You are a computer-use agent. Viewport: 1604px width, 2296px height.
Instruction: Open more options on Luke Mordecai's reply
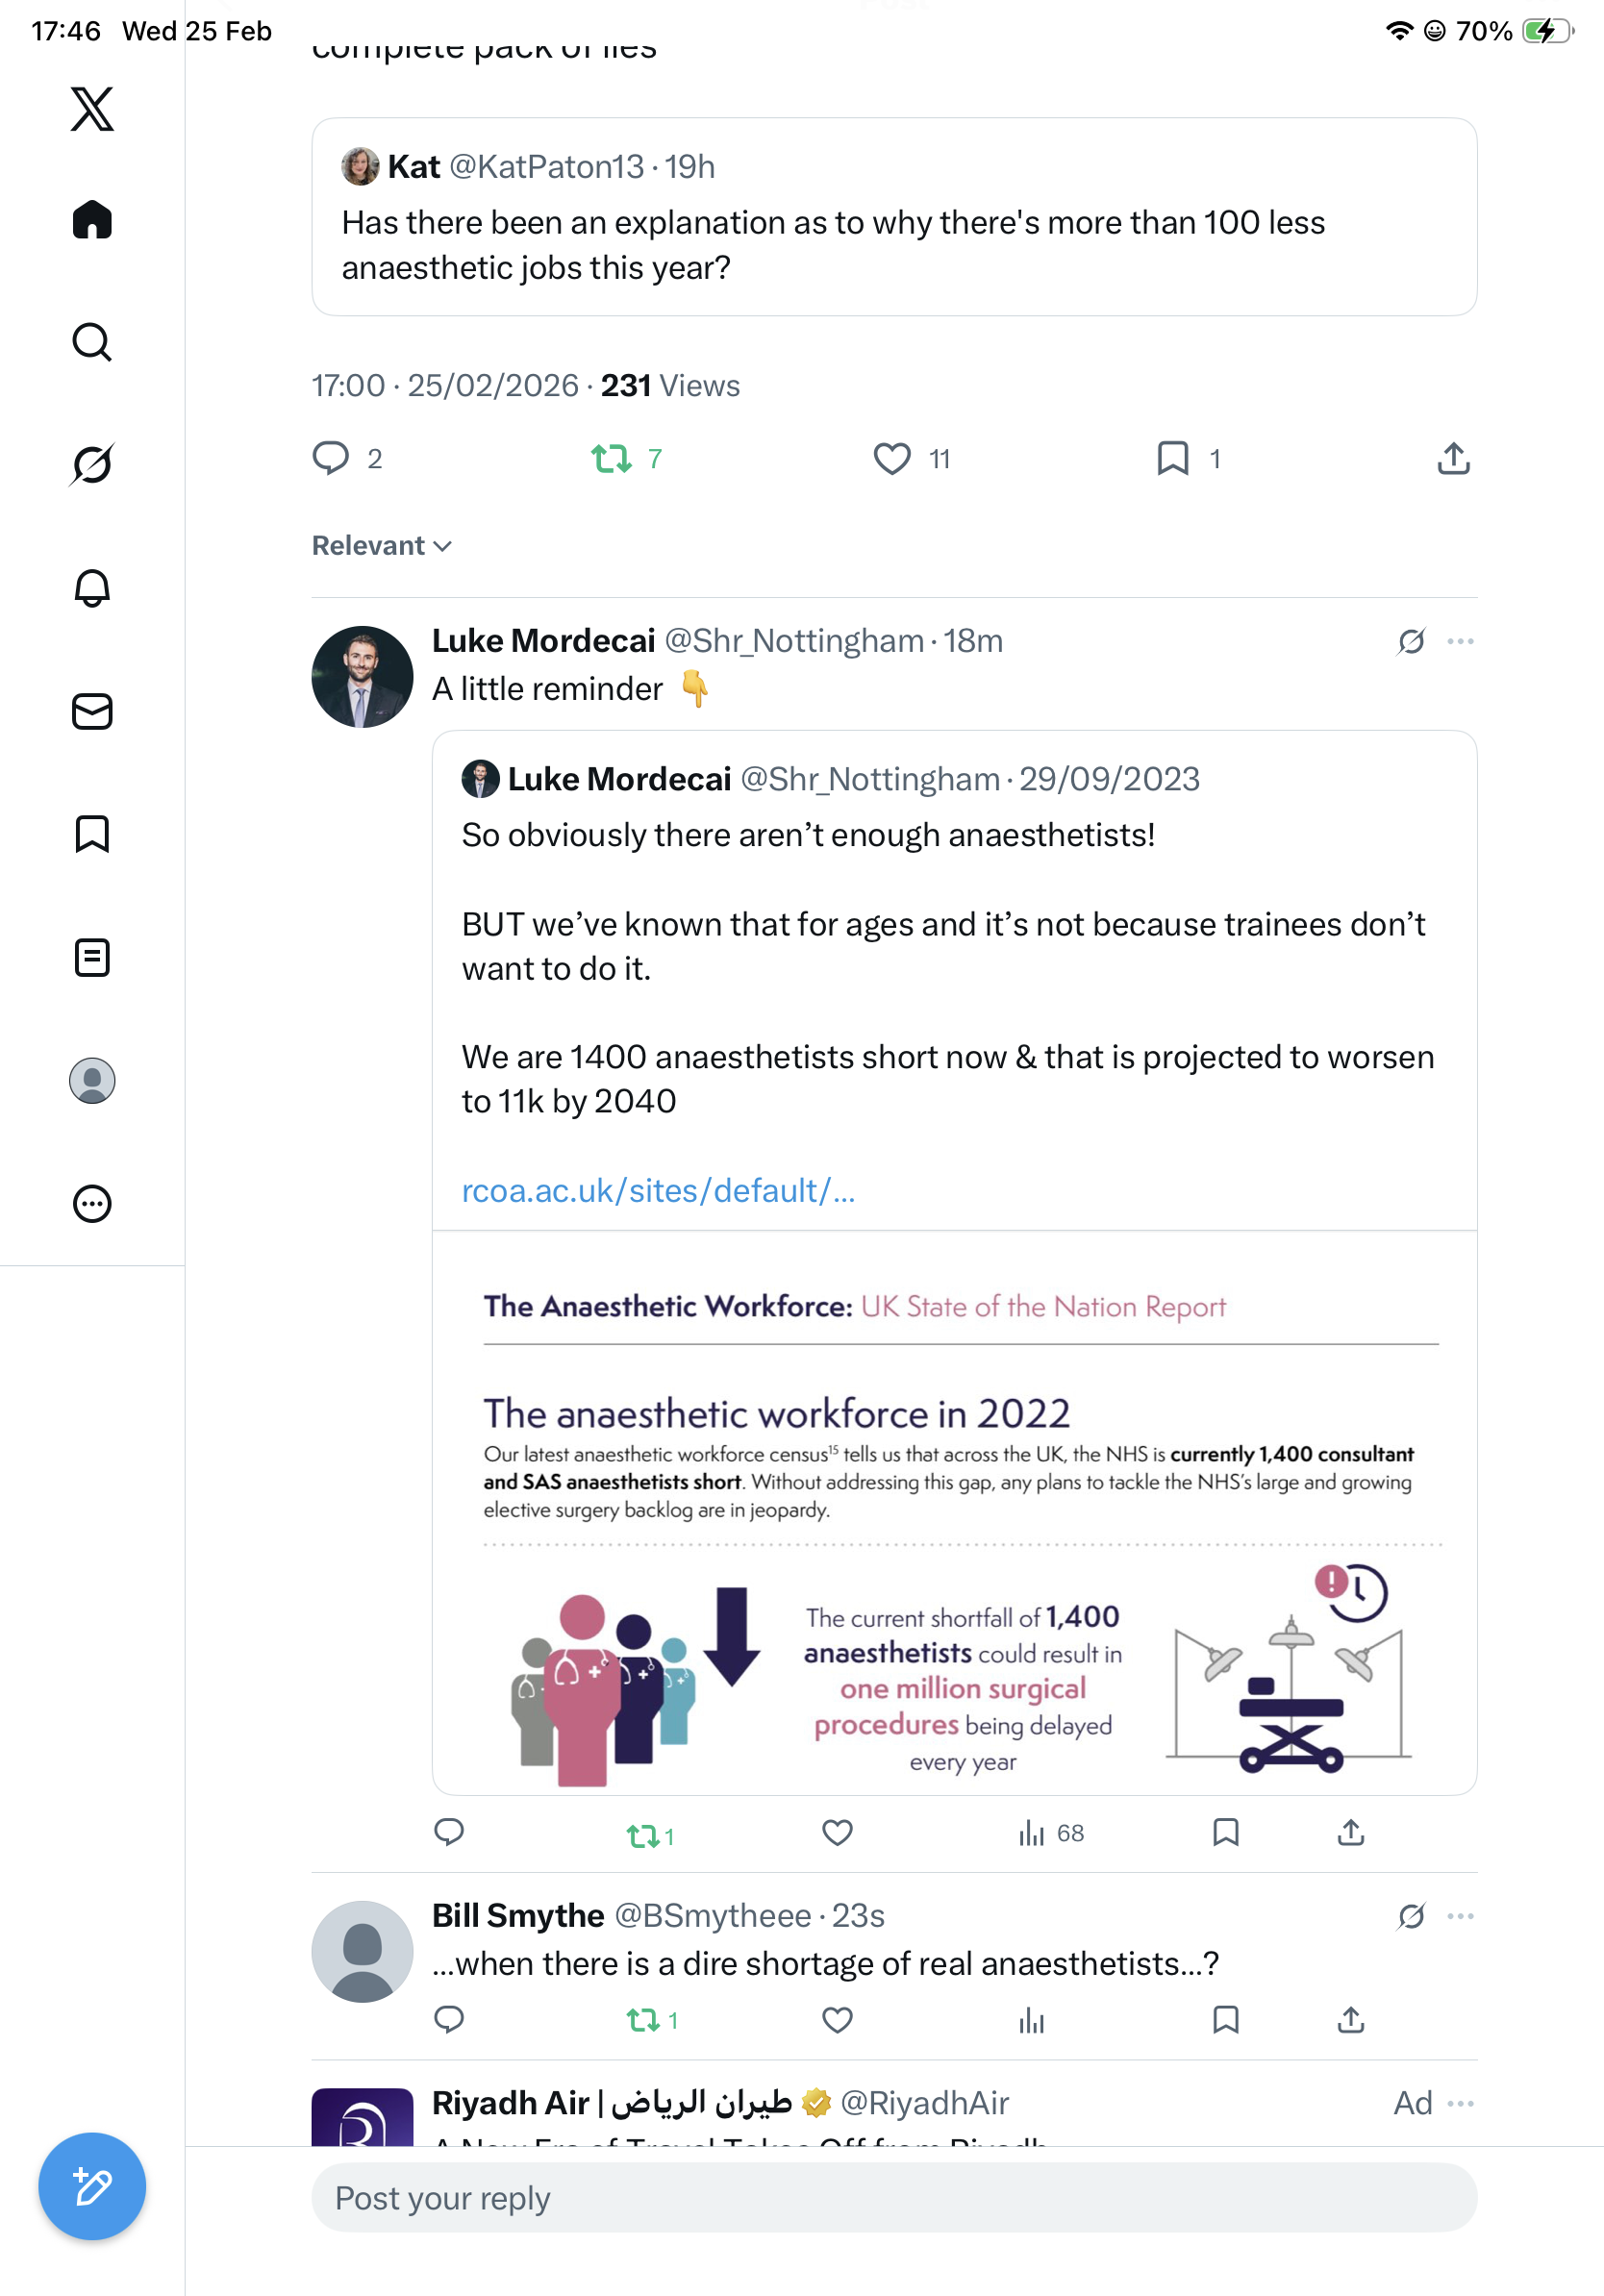(1460, 641)
